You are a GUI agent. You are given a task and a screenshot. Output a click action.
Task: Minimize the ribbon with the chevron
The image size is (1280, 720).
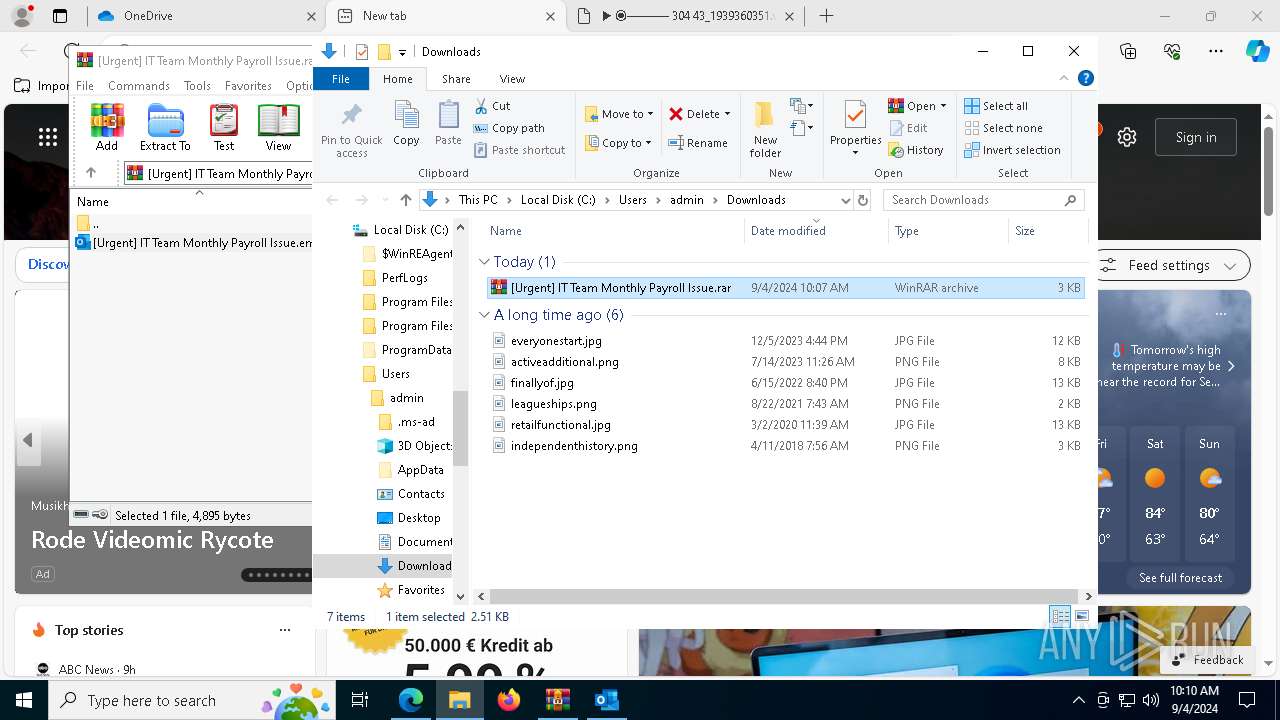[1064, 78]
